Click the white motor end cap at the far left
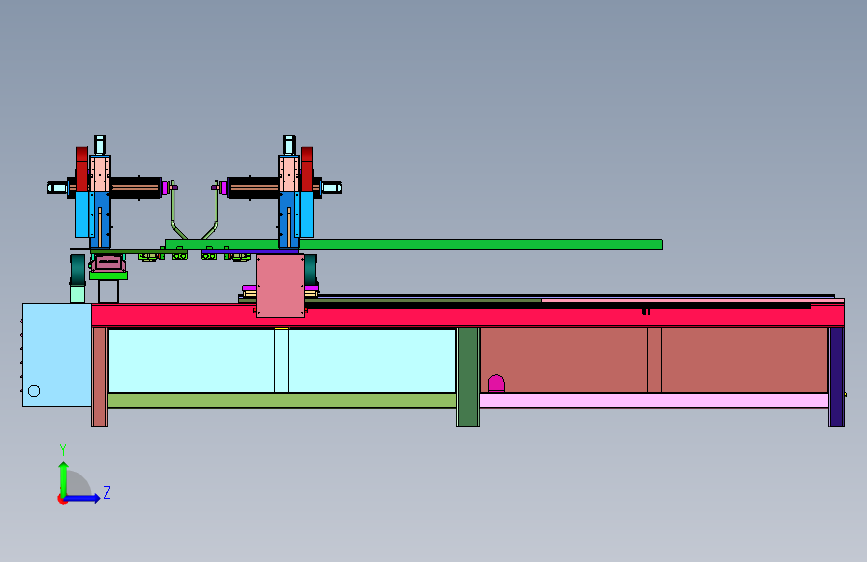This screenshot has height=562, width=867. [57, 188]
